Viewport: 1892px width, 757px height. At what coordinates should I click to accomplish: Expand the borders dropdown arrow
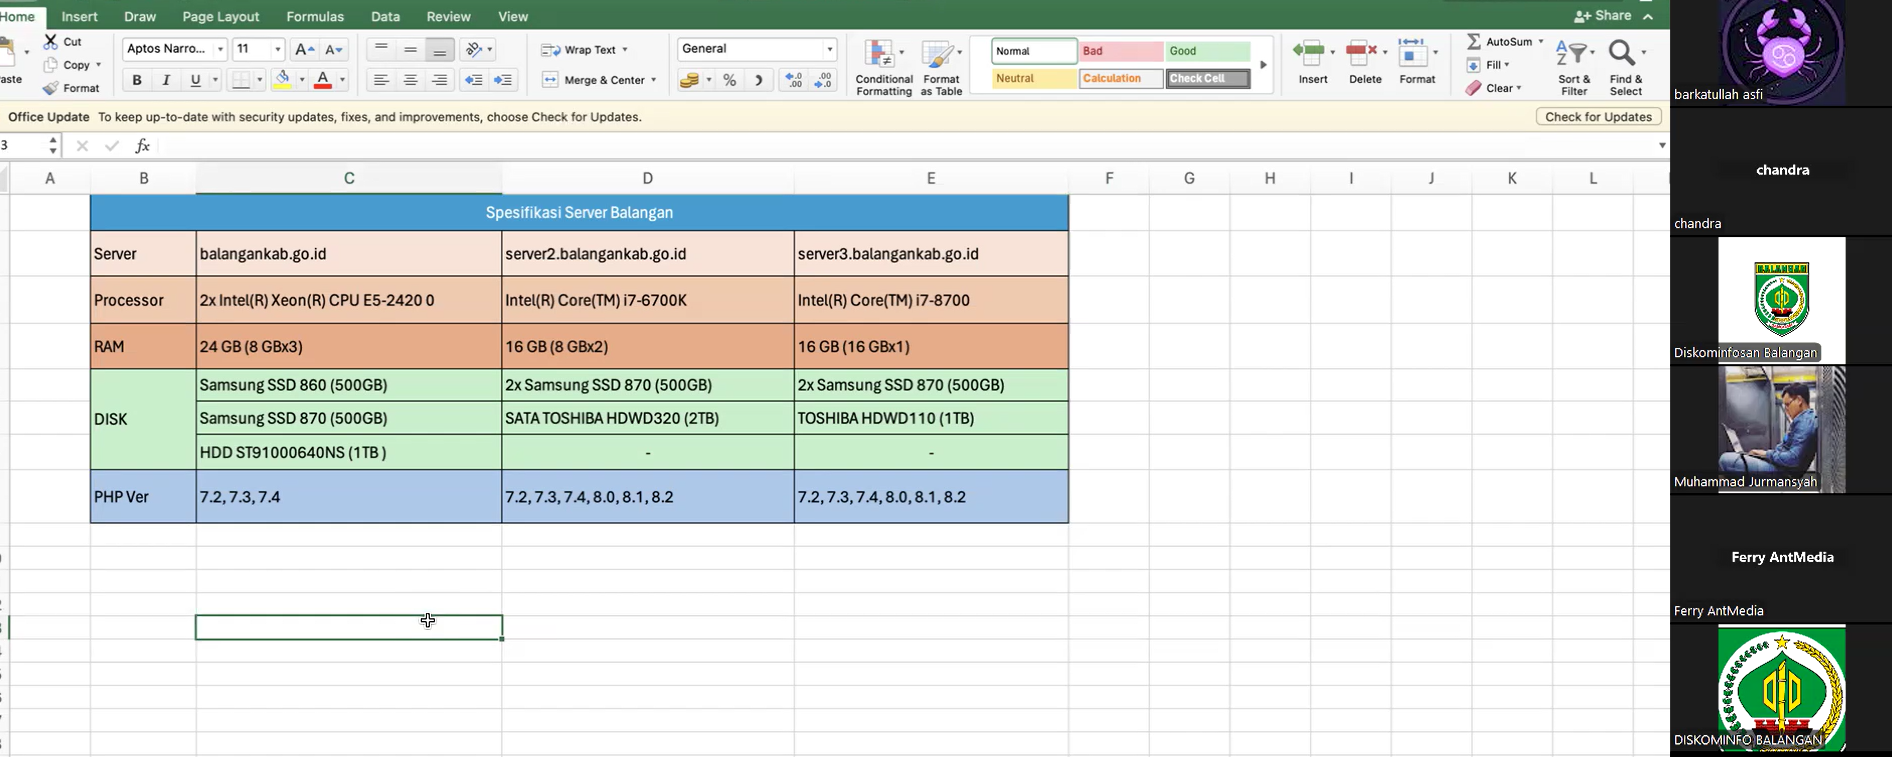tap(259, 80)
